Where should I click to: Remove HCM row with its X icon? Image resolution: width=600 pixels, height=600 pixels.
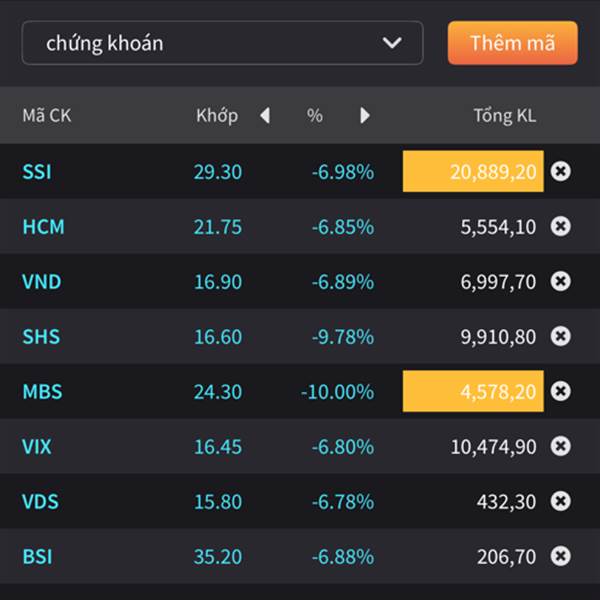click(561, 227)
